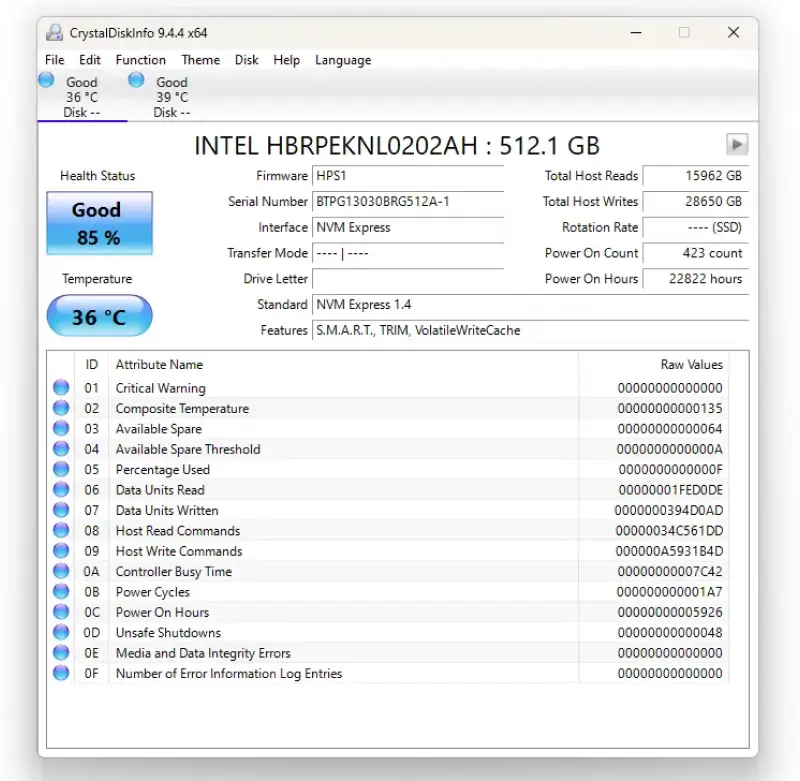Viewport: 800px width, 781px height.
Task: Click Power On Count value 423 count
Action: [695, 254]
